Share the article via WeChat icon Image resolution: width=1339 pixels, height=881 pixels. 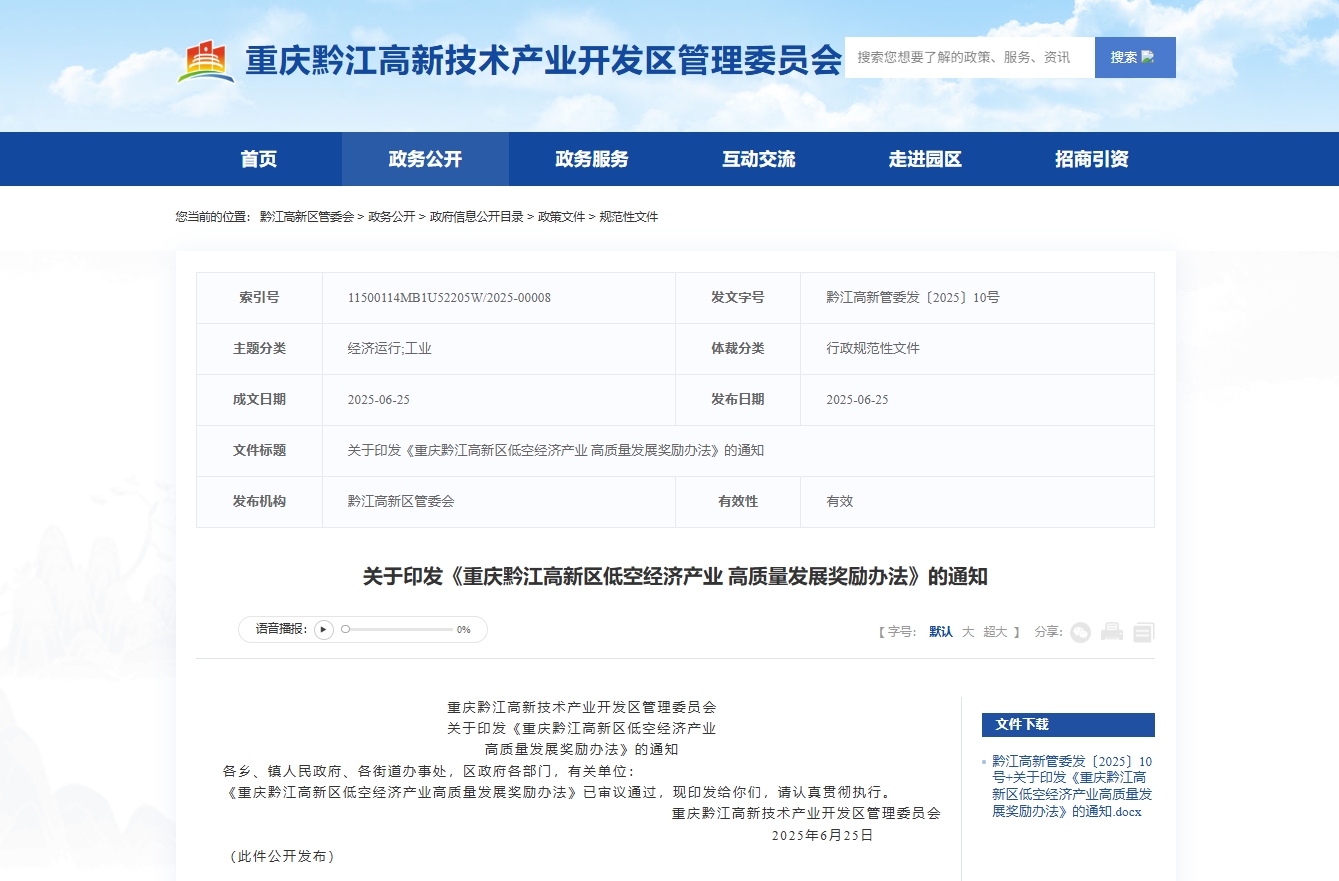[x=1080, y=632]
